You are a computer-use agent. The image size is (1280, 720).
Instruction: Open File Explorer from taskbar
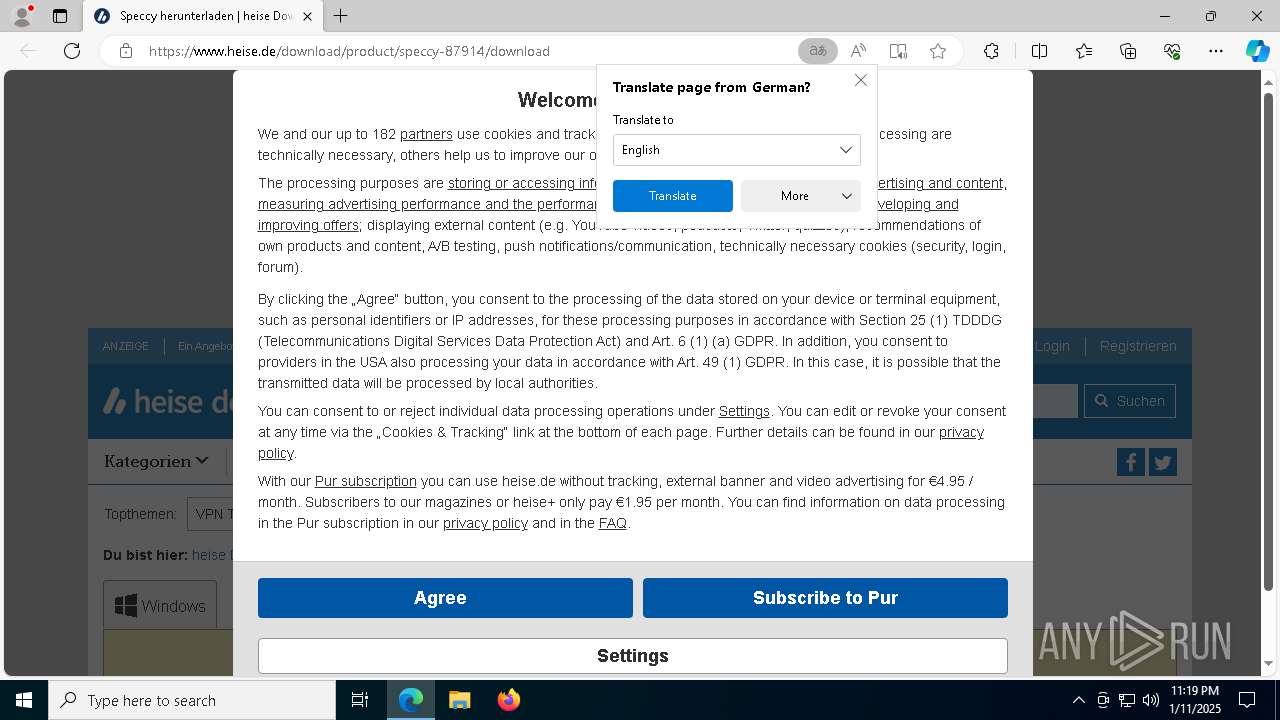pyautogui.click(x=459, y=700)
